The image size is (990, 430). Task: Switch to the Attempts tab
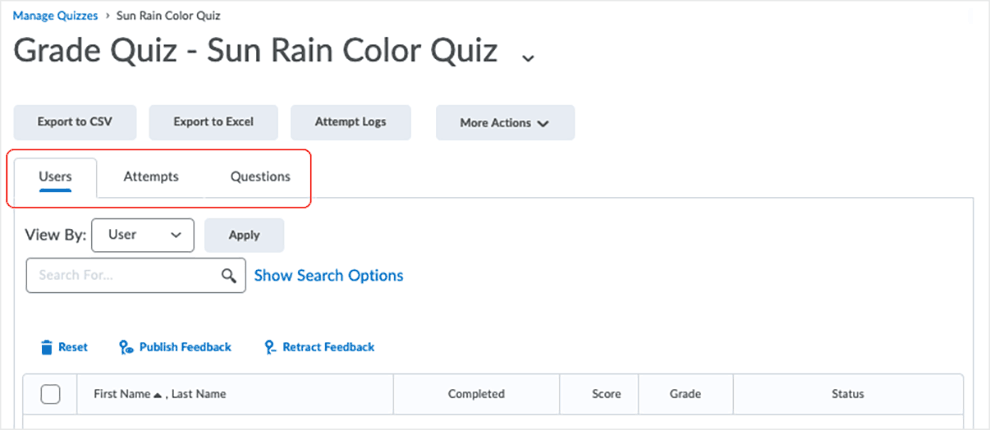click(x=151, y=177)
